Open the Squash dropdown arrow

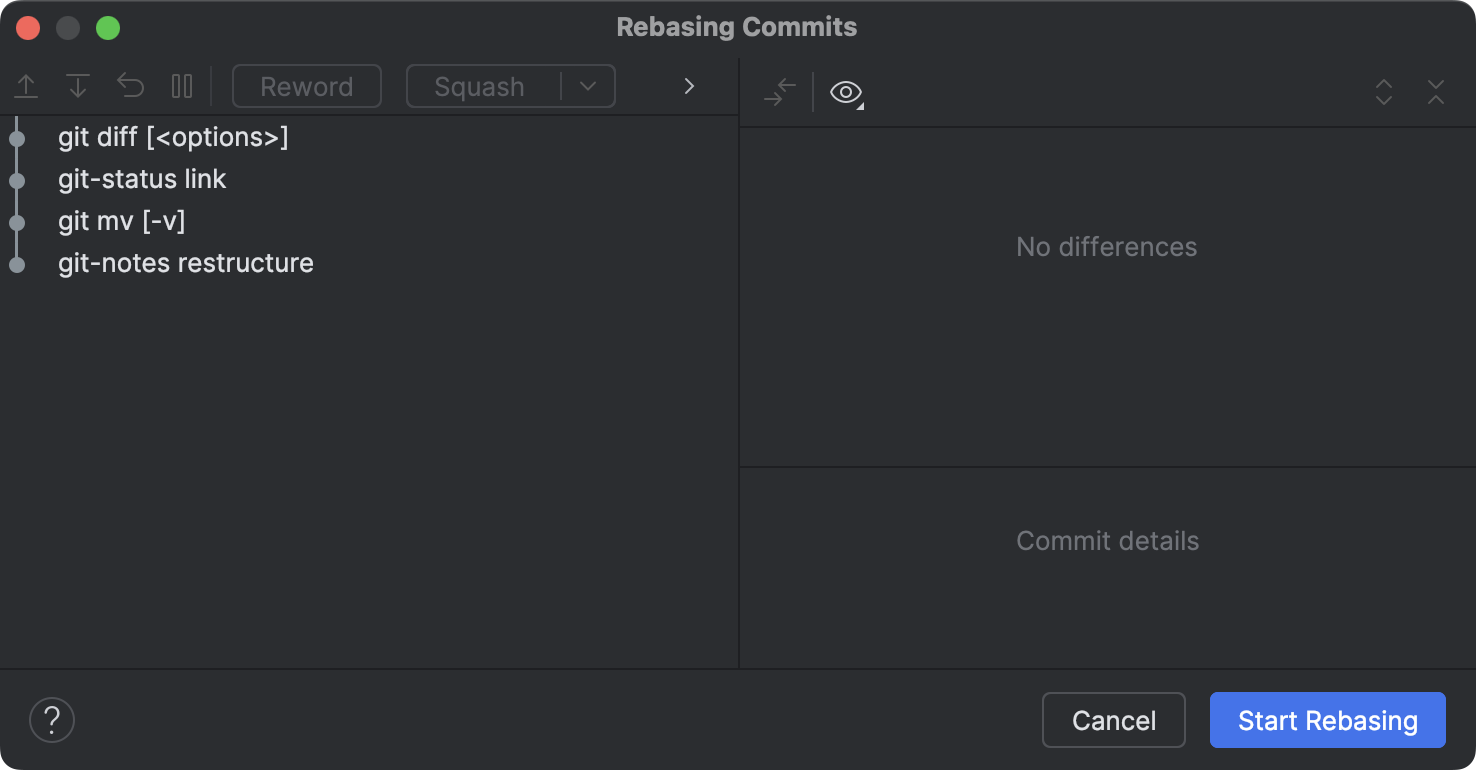coord(588,87)
